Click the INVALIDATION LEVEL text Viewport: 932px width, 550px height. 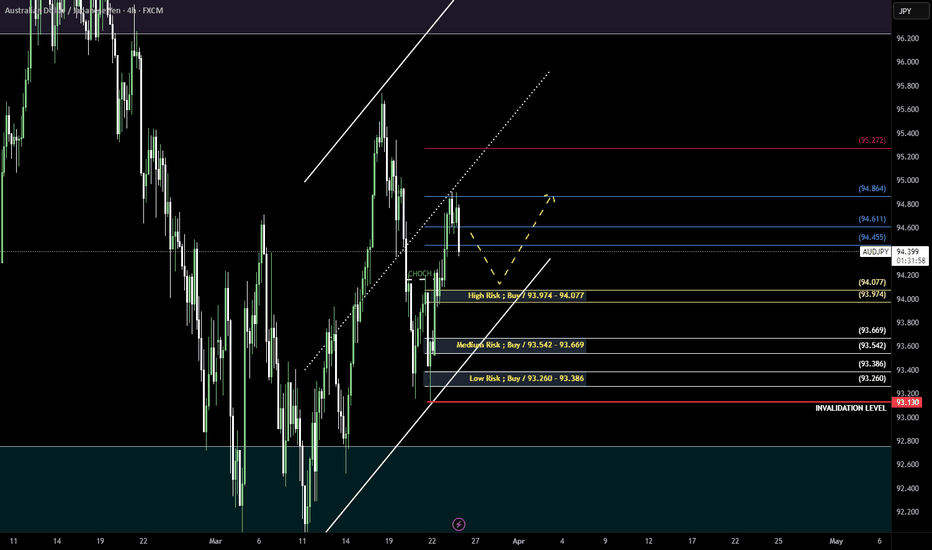[x=851, y=408]
